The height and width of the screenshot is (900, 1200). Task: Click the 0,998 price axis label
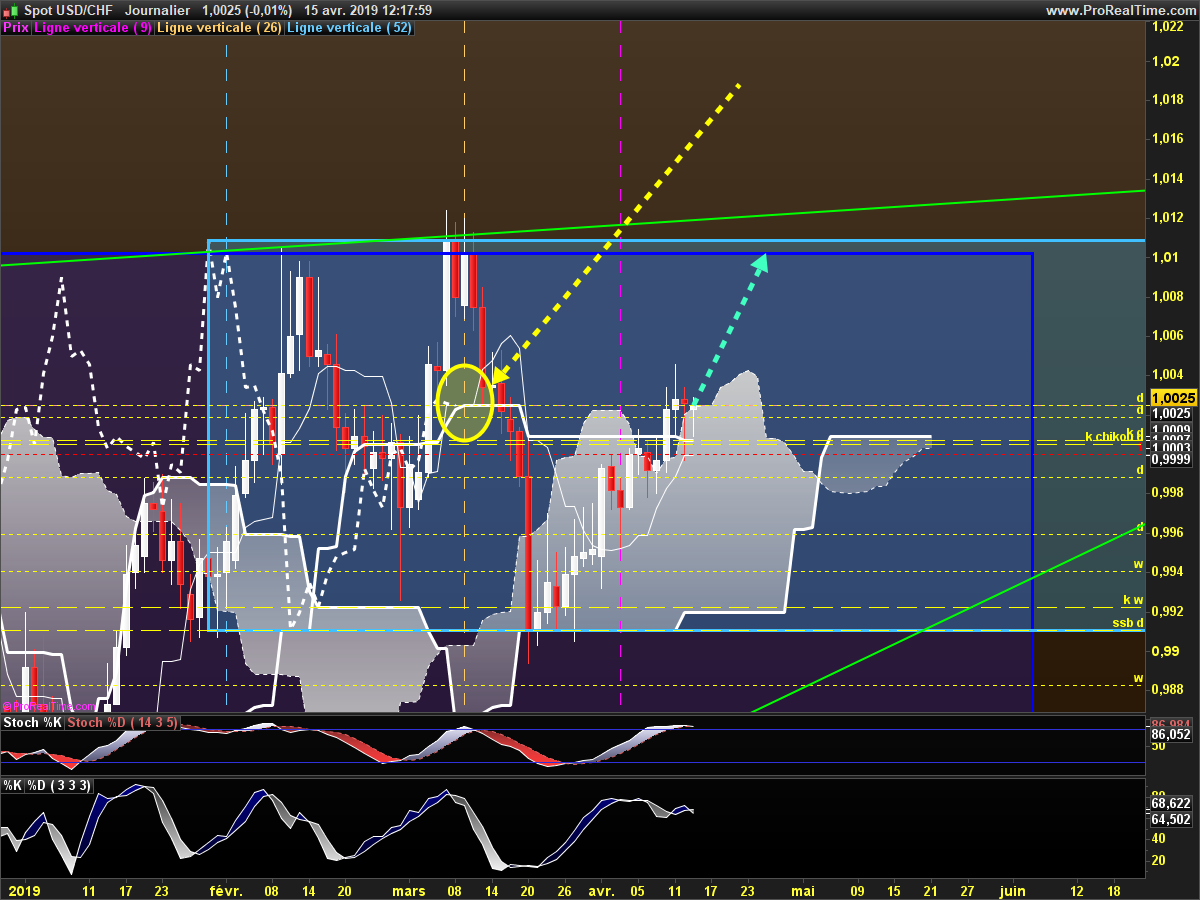pyautogui.click(x=1166, y=492)
